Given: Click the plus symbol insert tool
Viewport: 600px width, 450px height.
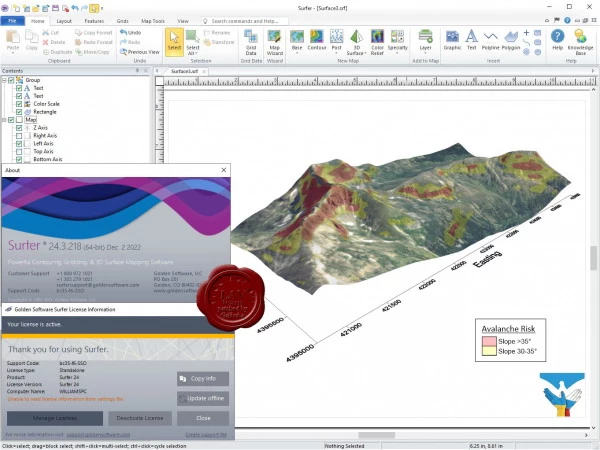Looking at the screenshot, I should coord(527,33).
